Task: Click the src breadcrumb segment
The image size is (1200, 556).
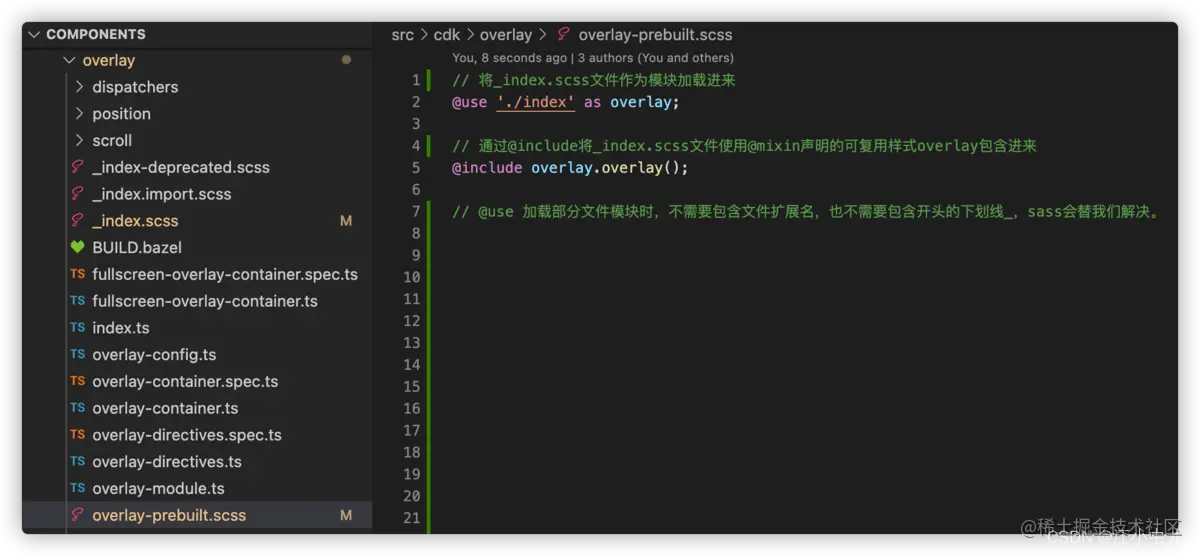Action: click(402, 35)
